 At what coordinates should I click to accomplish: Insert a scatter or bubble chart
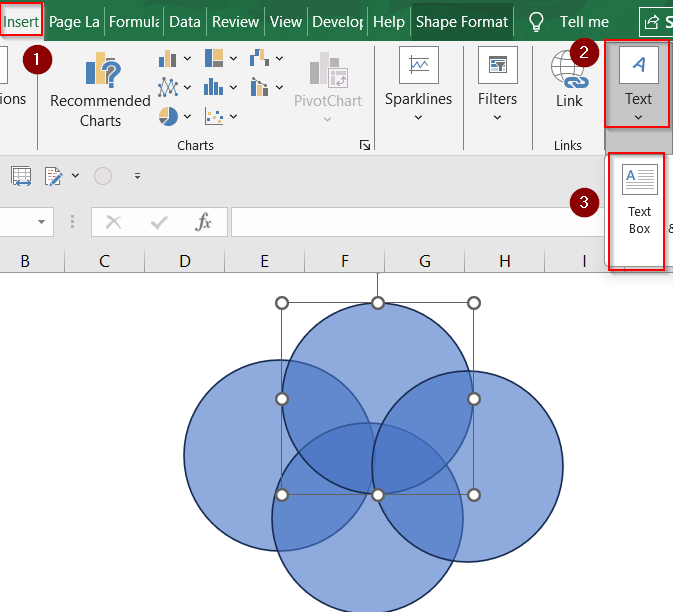coord(214,116)
